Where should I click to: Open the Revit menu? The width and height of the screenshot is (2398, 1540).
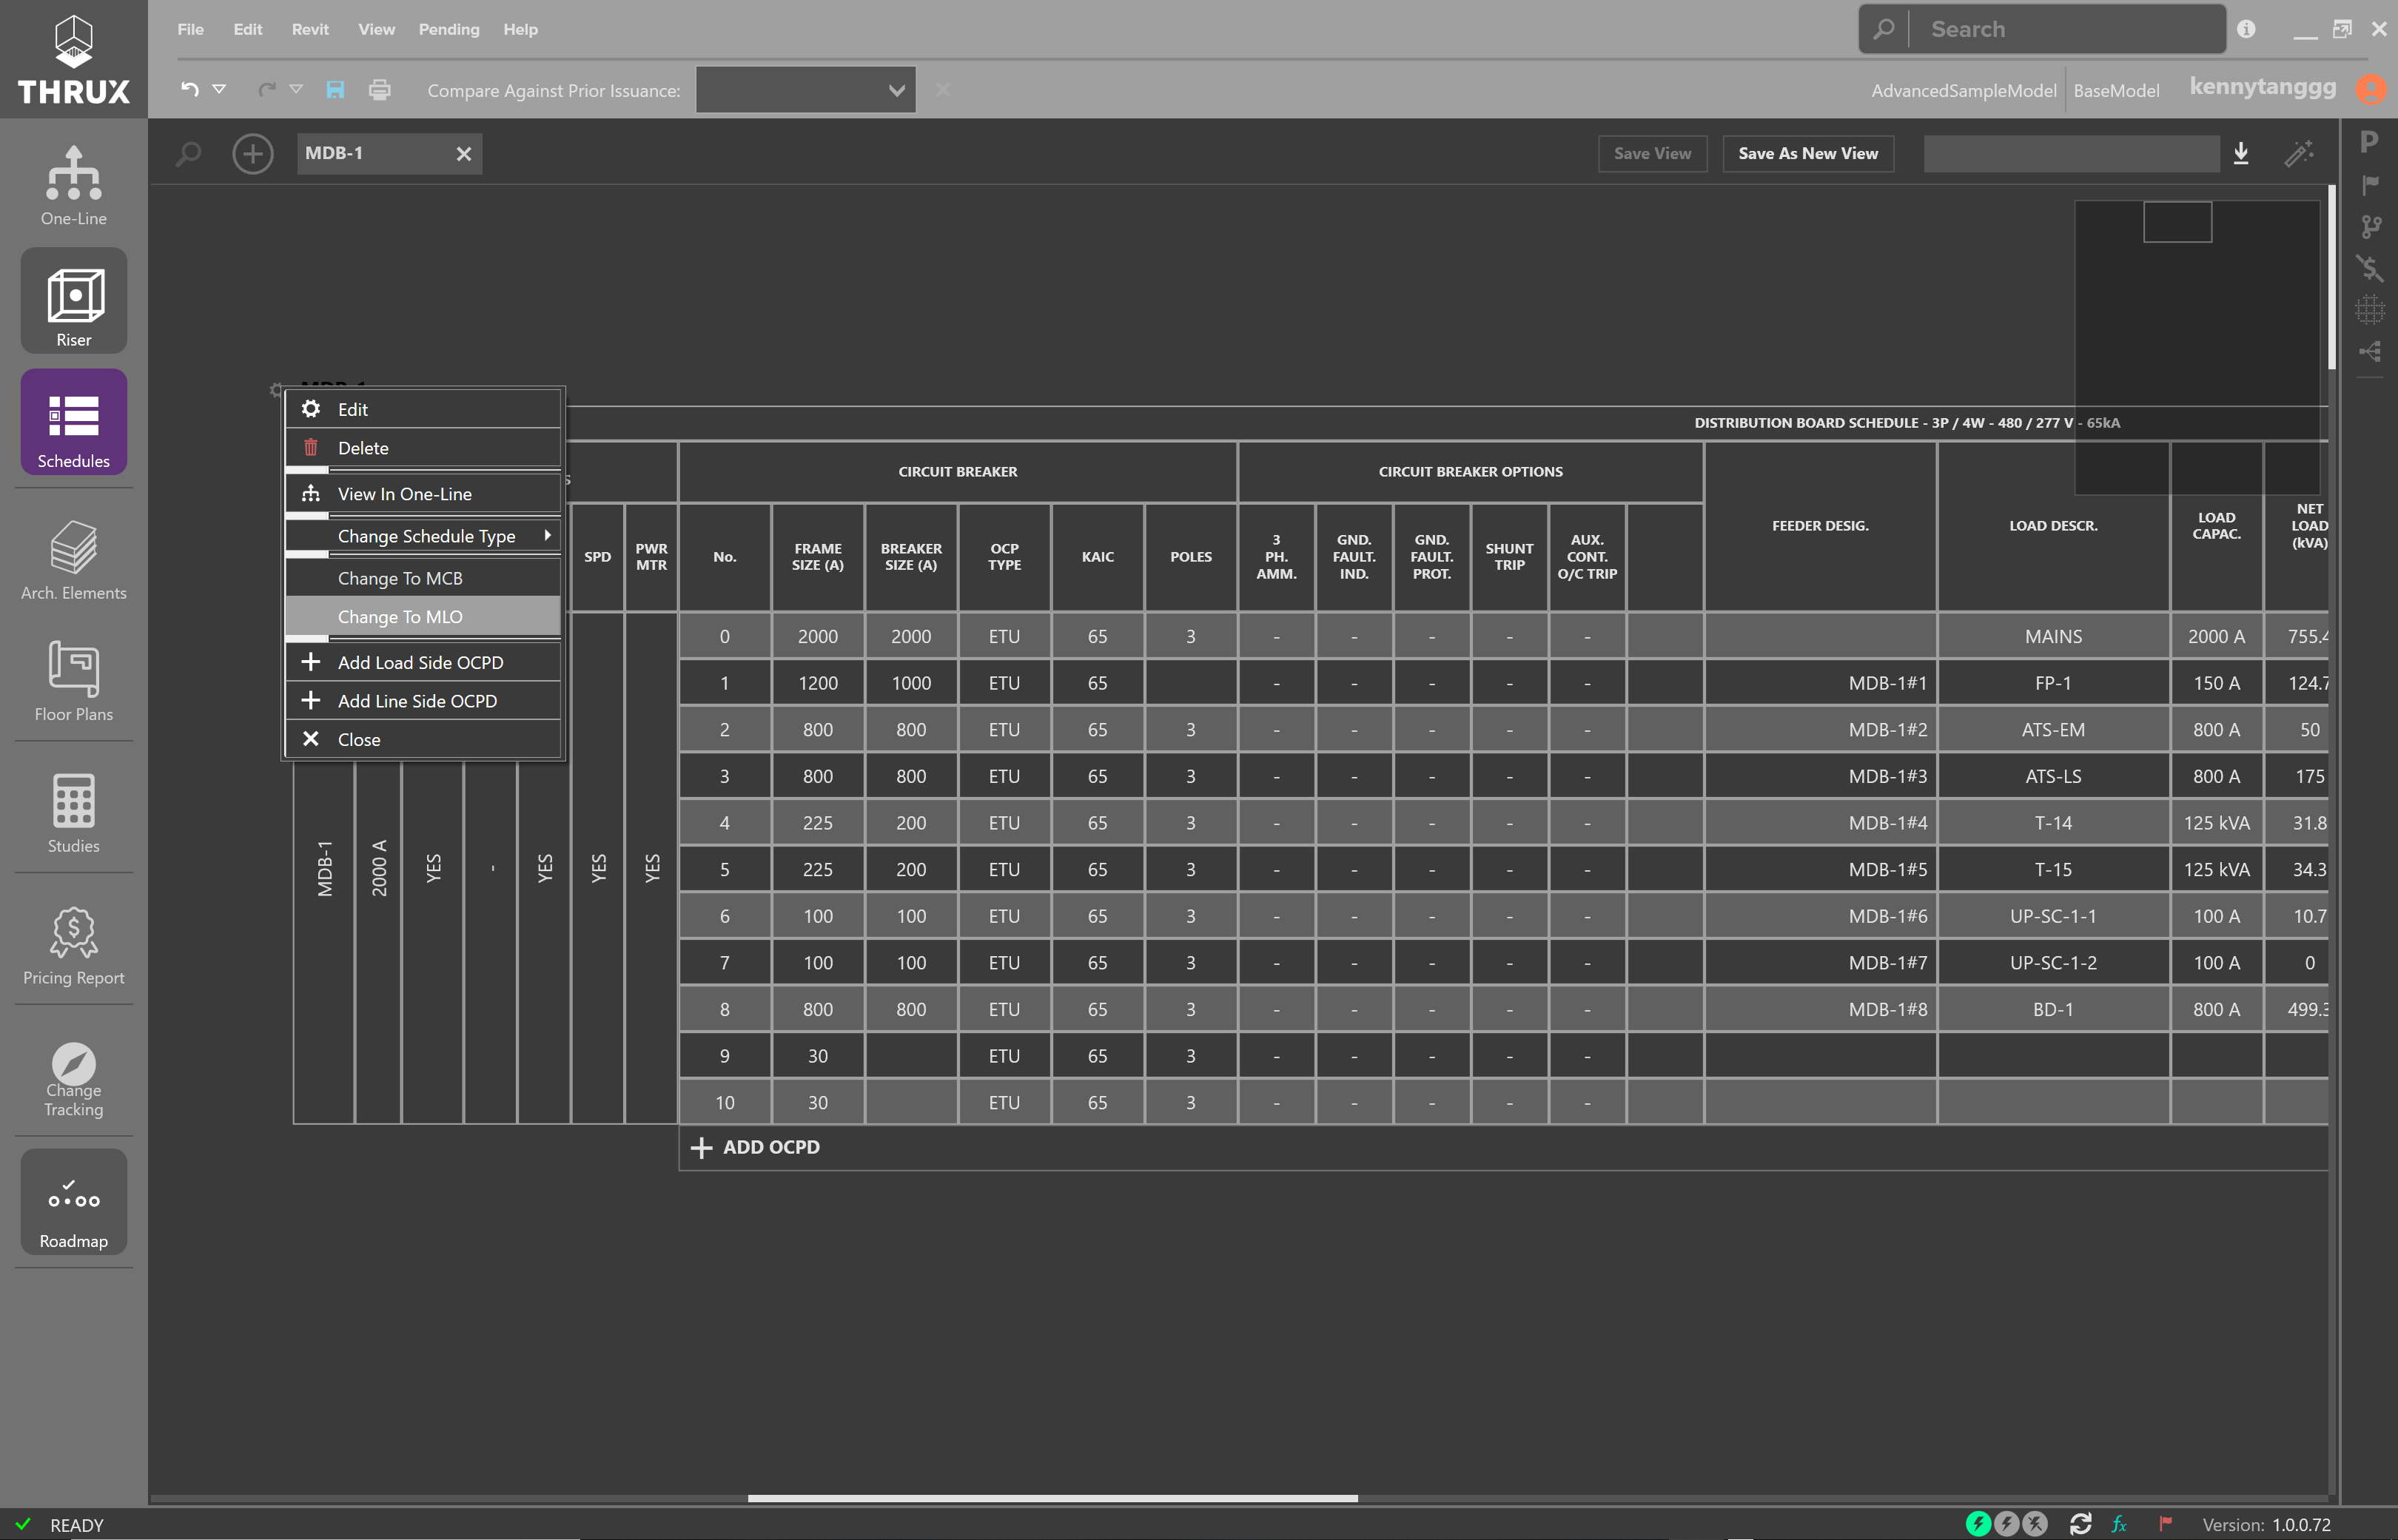[x=310, y=29]
